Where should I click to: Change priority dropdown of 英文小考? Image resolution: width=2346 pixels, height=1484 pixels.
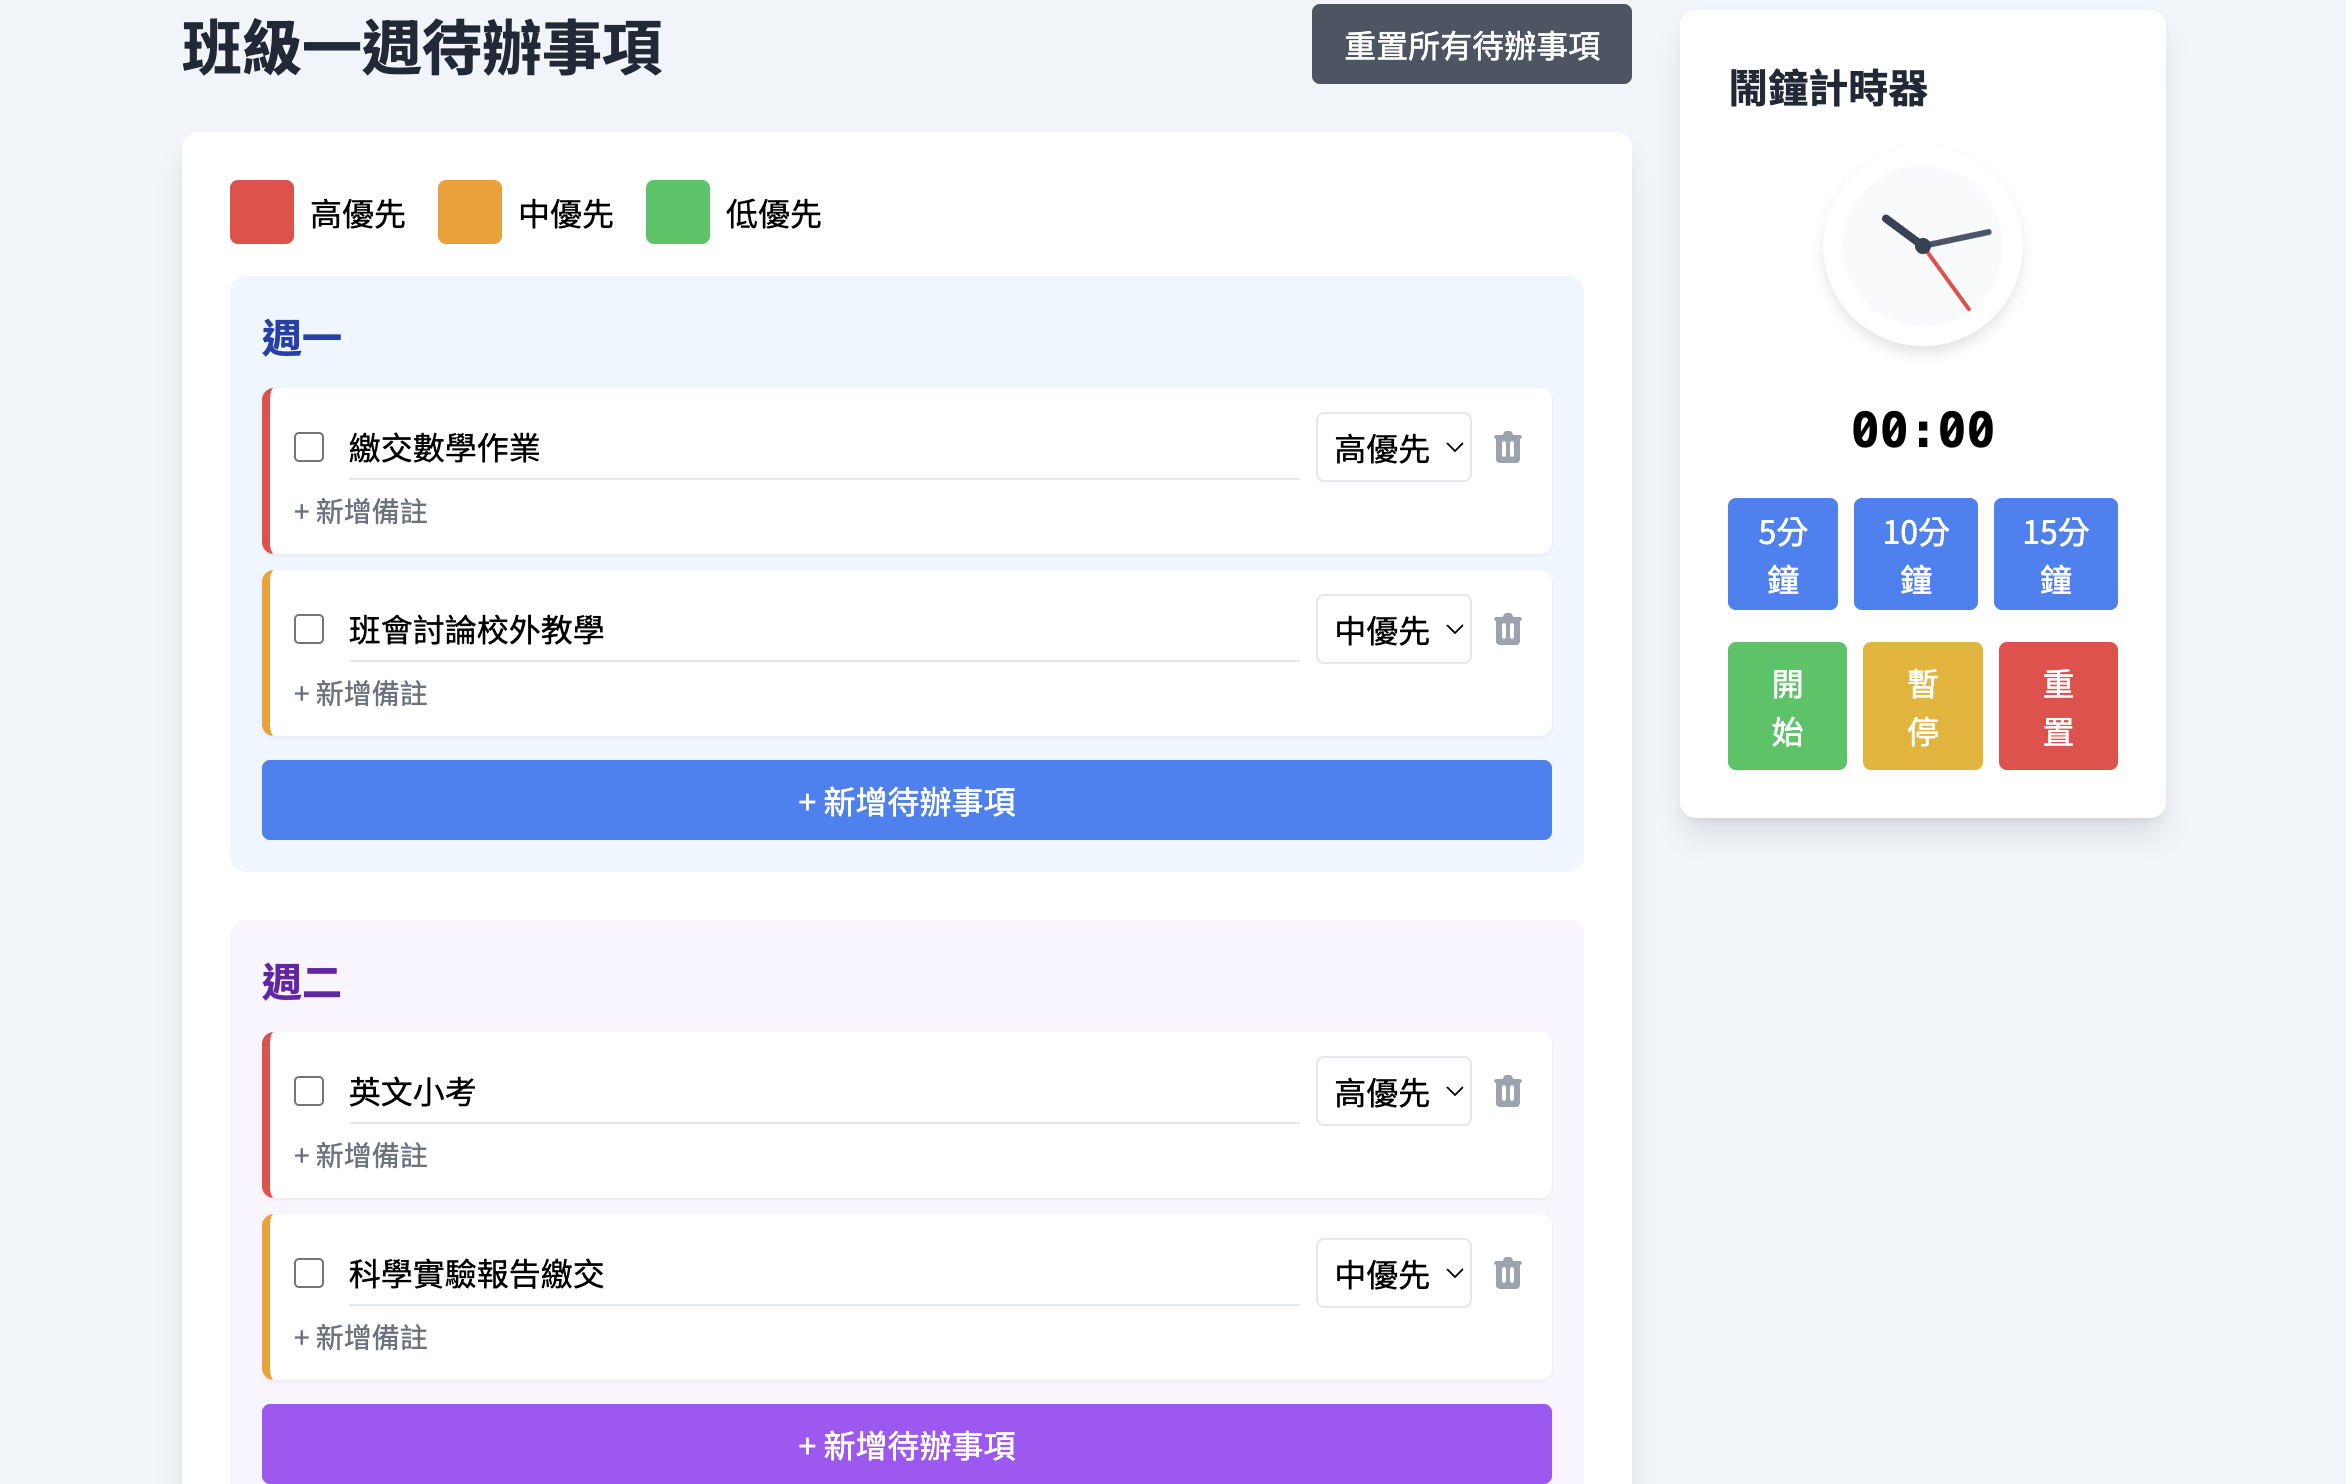click(x=1393, y=1091)
